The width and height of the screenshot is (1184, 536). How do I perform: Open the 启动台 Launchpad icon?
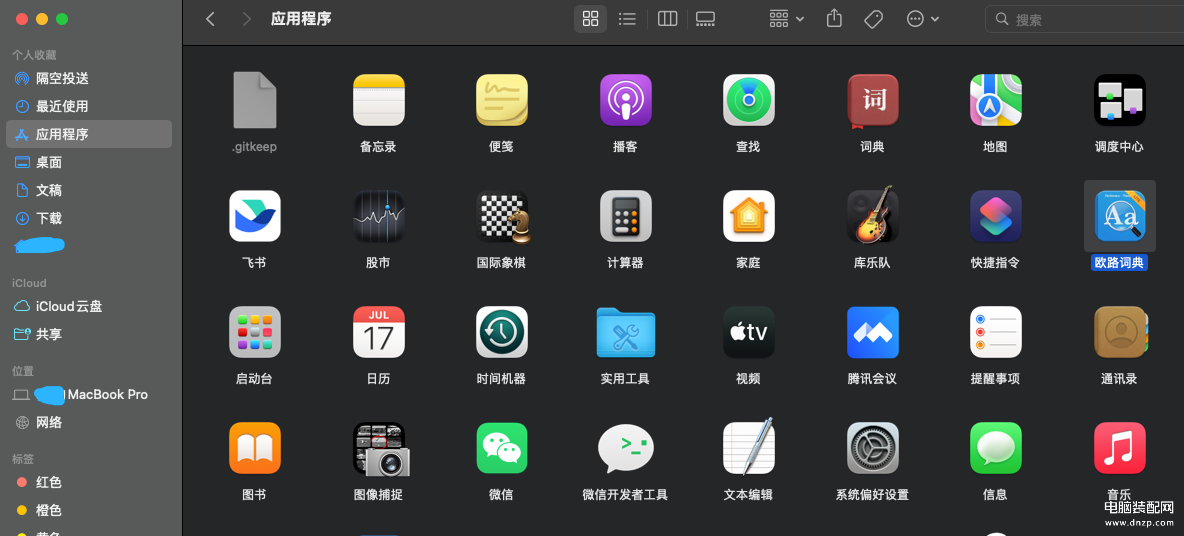tap(254, 332)
